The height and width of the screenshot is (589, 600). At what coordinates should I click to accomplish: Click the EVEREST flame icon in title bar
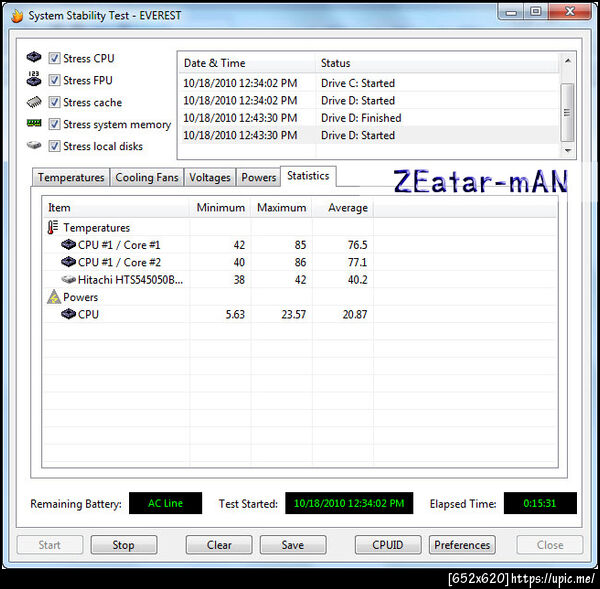click(17, 16)
